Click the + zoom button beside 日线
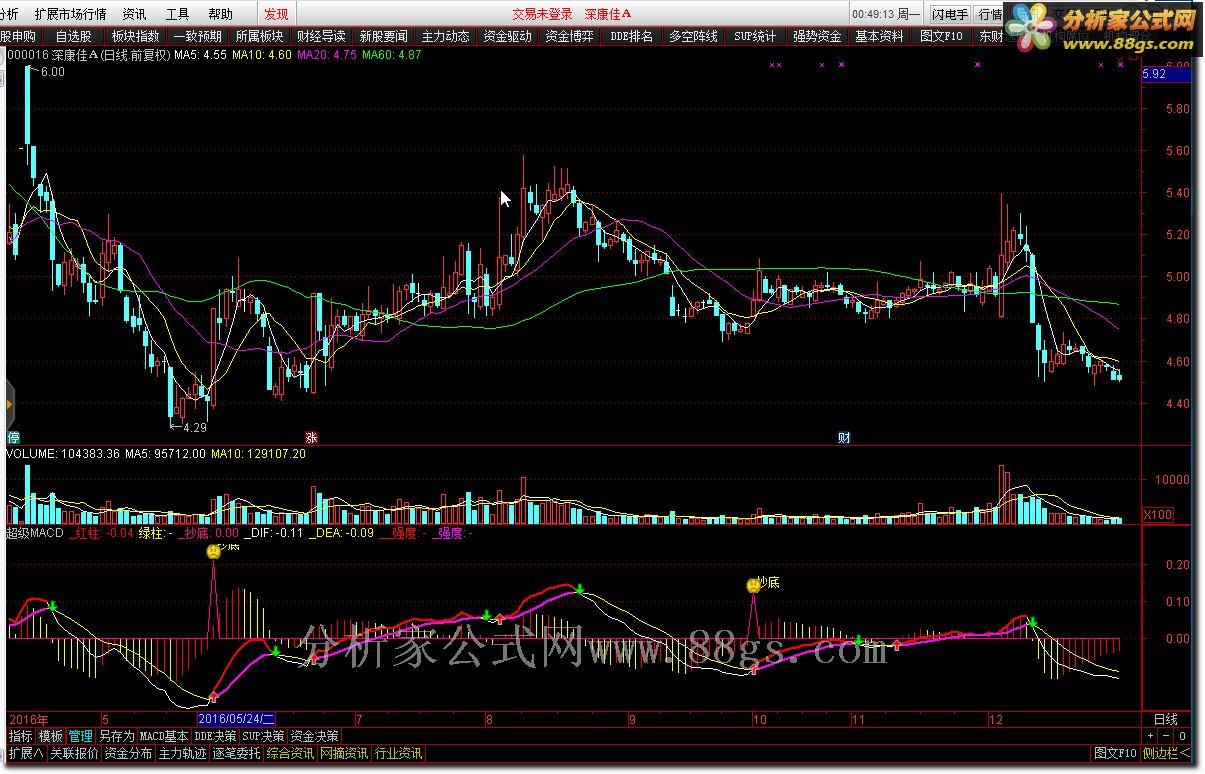1205x774 pixels. point(1150,736)
